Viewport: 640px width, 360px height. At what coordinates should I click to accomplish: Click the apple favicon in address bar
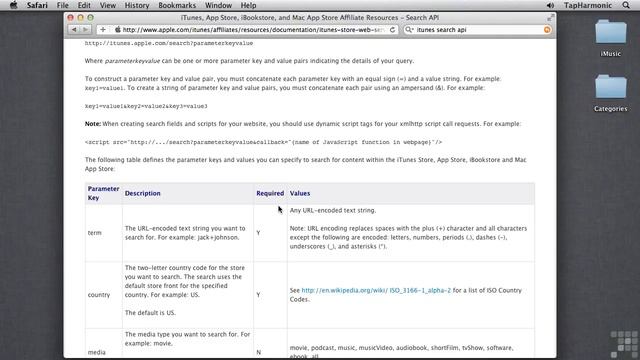click(118, 29)
